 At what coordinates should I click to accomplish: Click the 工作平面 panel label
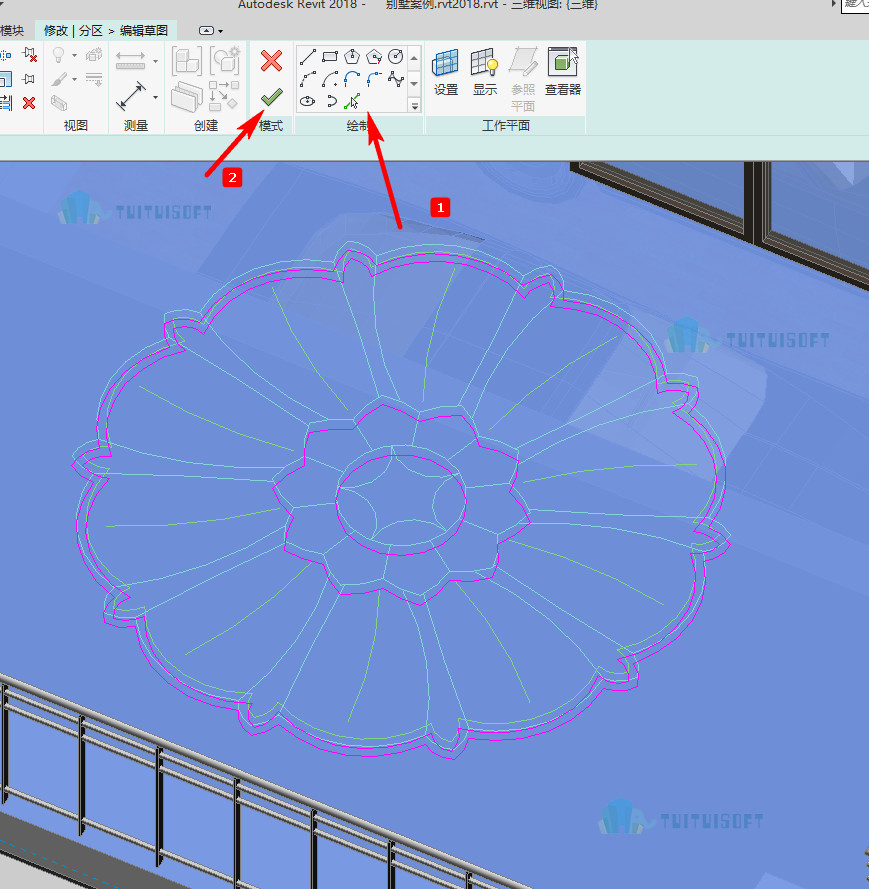506,126
